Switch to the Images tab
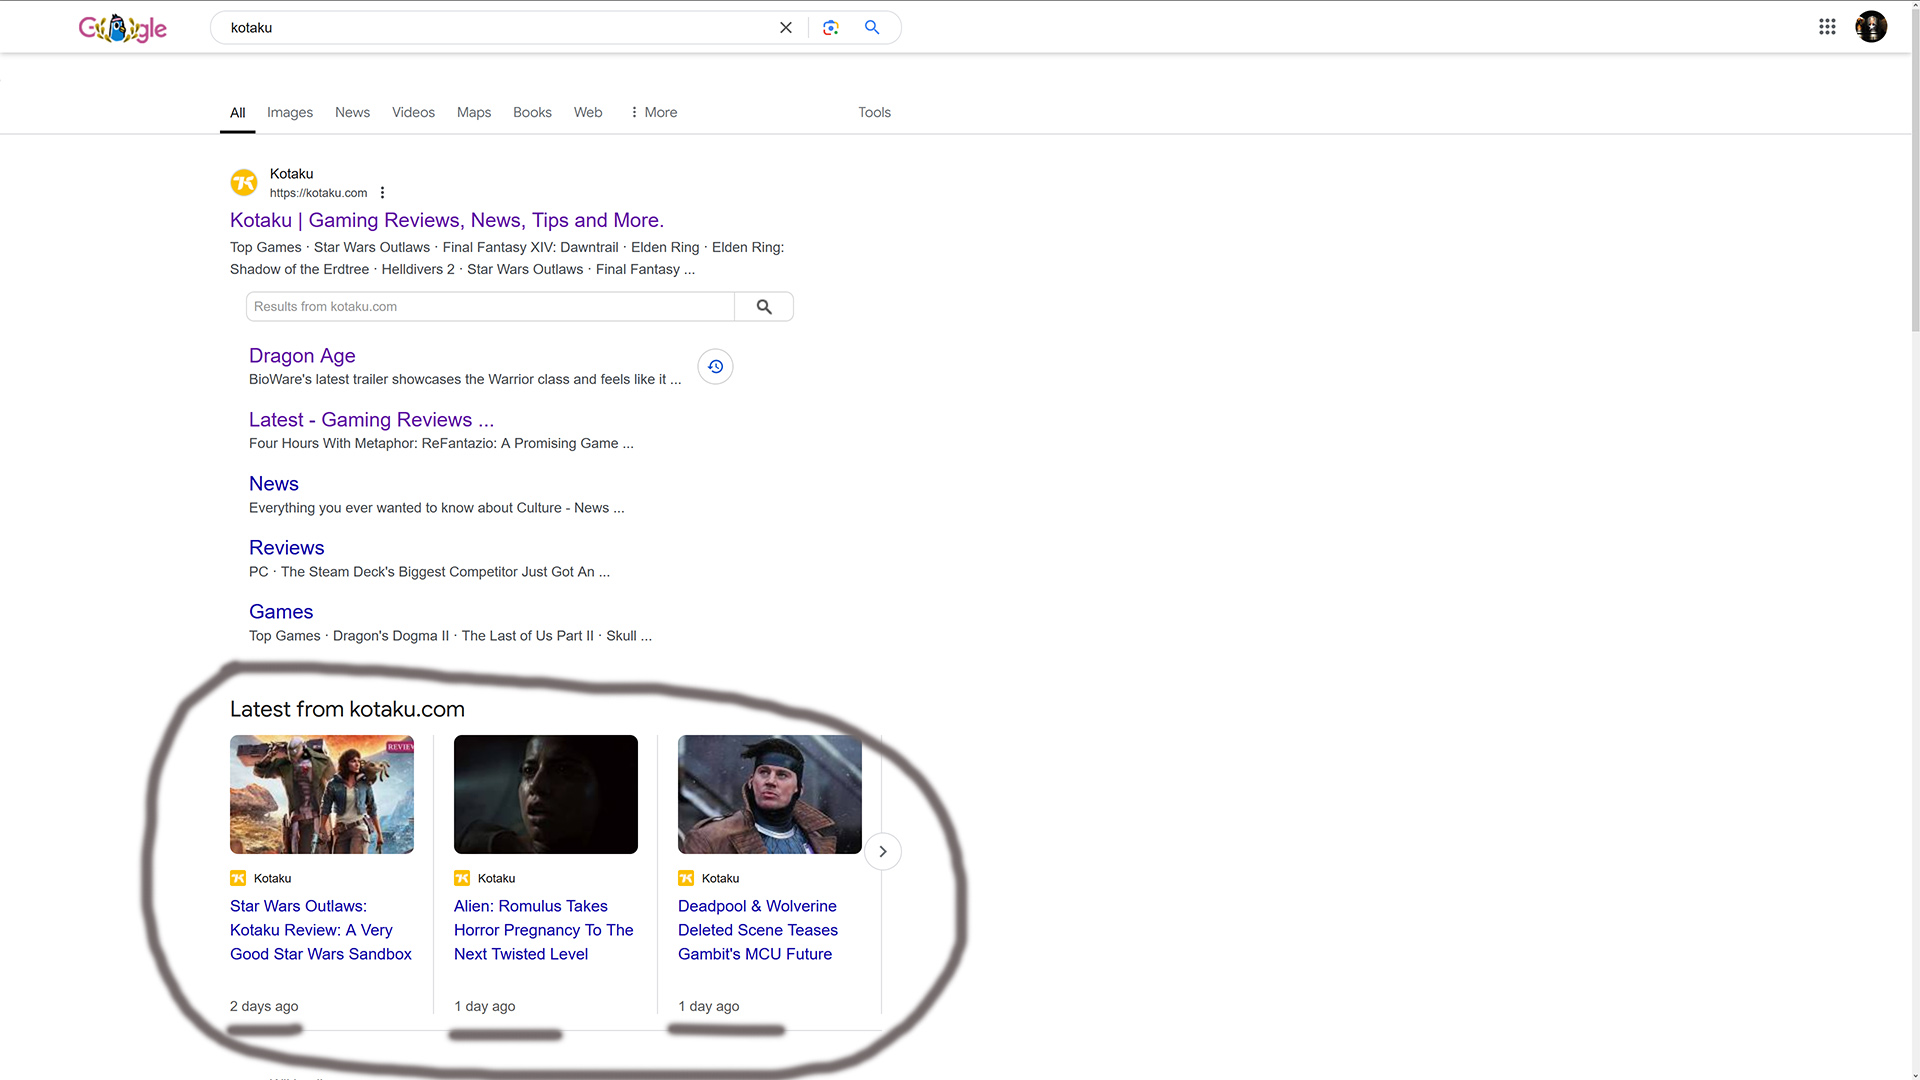The image size is (1920, 1080). tap(290, 113)
